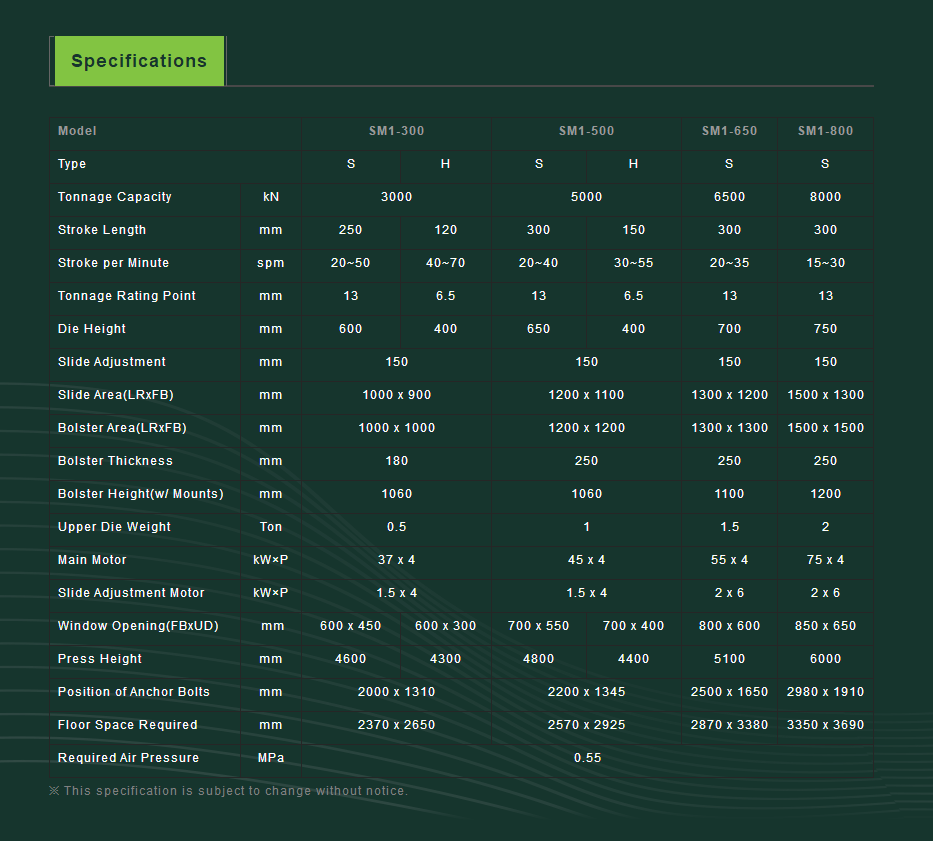
Task: Select the Press Height value 6000
Action: (x=825, y=659)
